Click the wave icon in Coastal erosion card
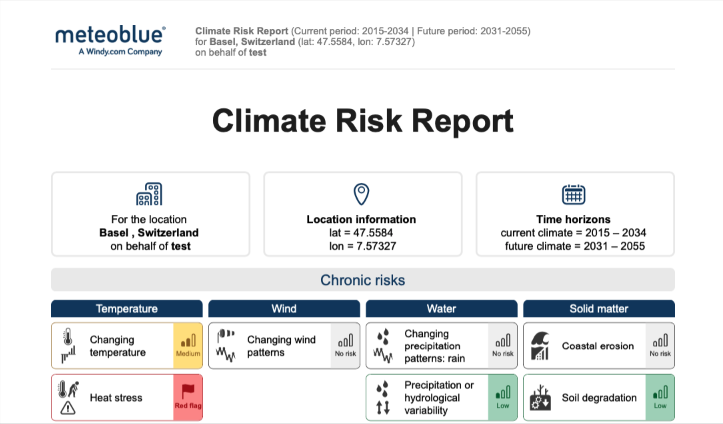Image resolution: width=723 pixels, height=424 pixels. point(540,346)
